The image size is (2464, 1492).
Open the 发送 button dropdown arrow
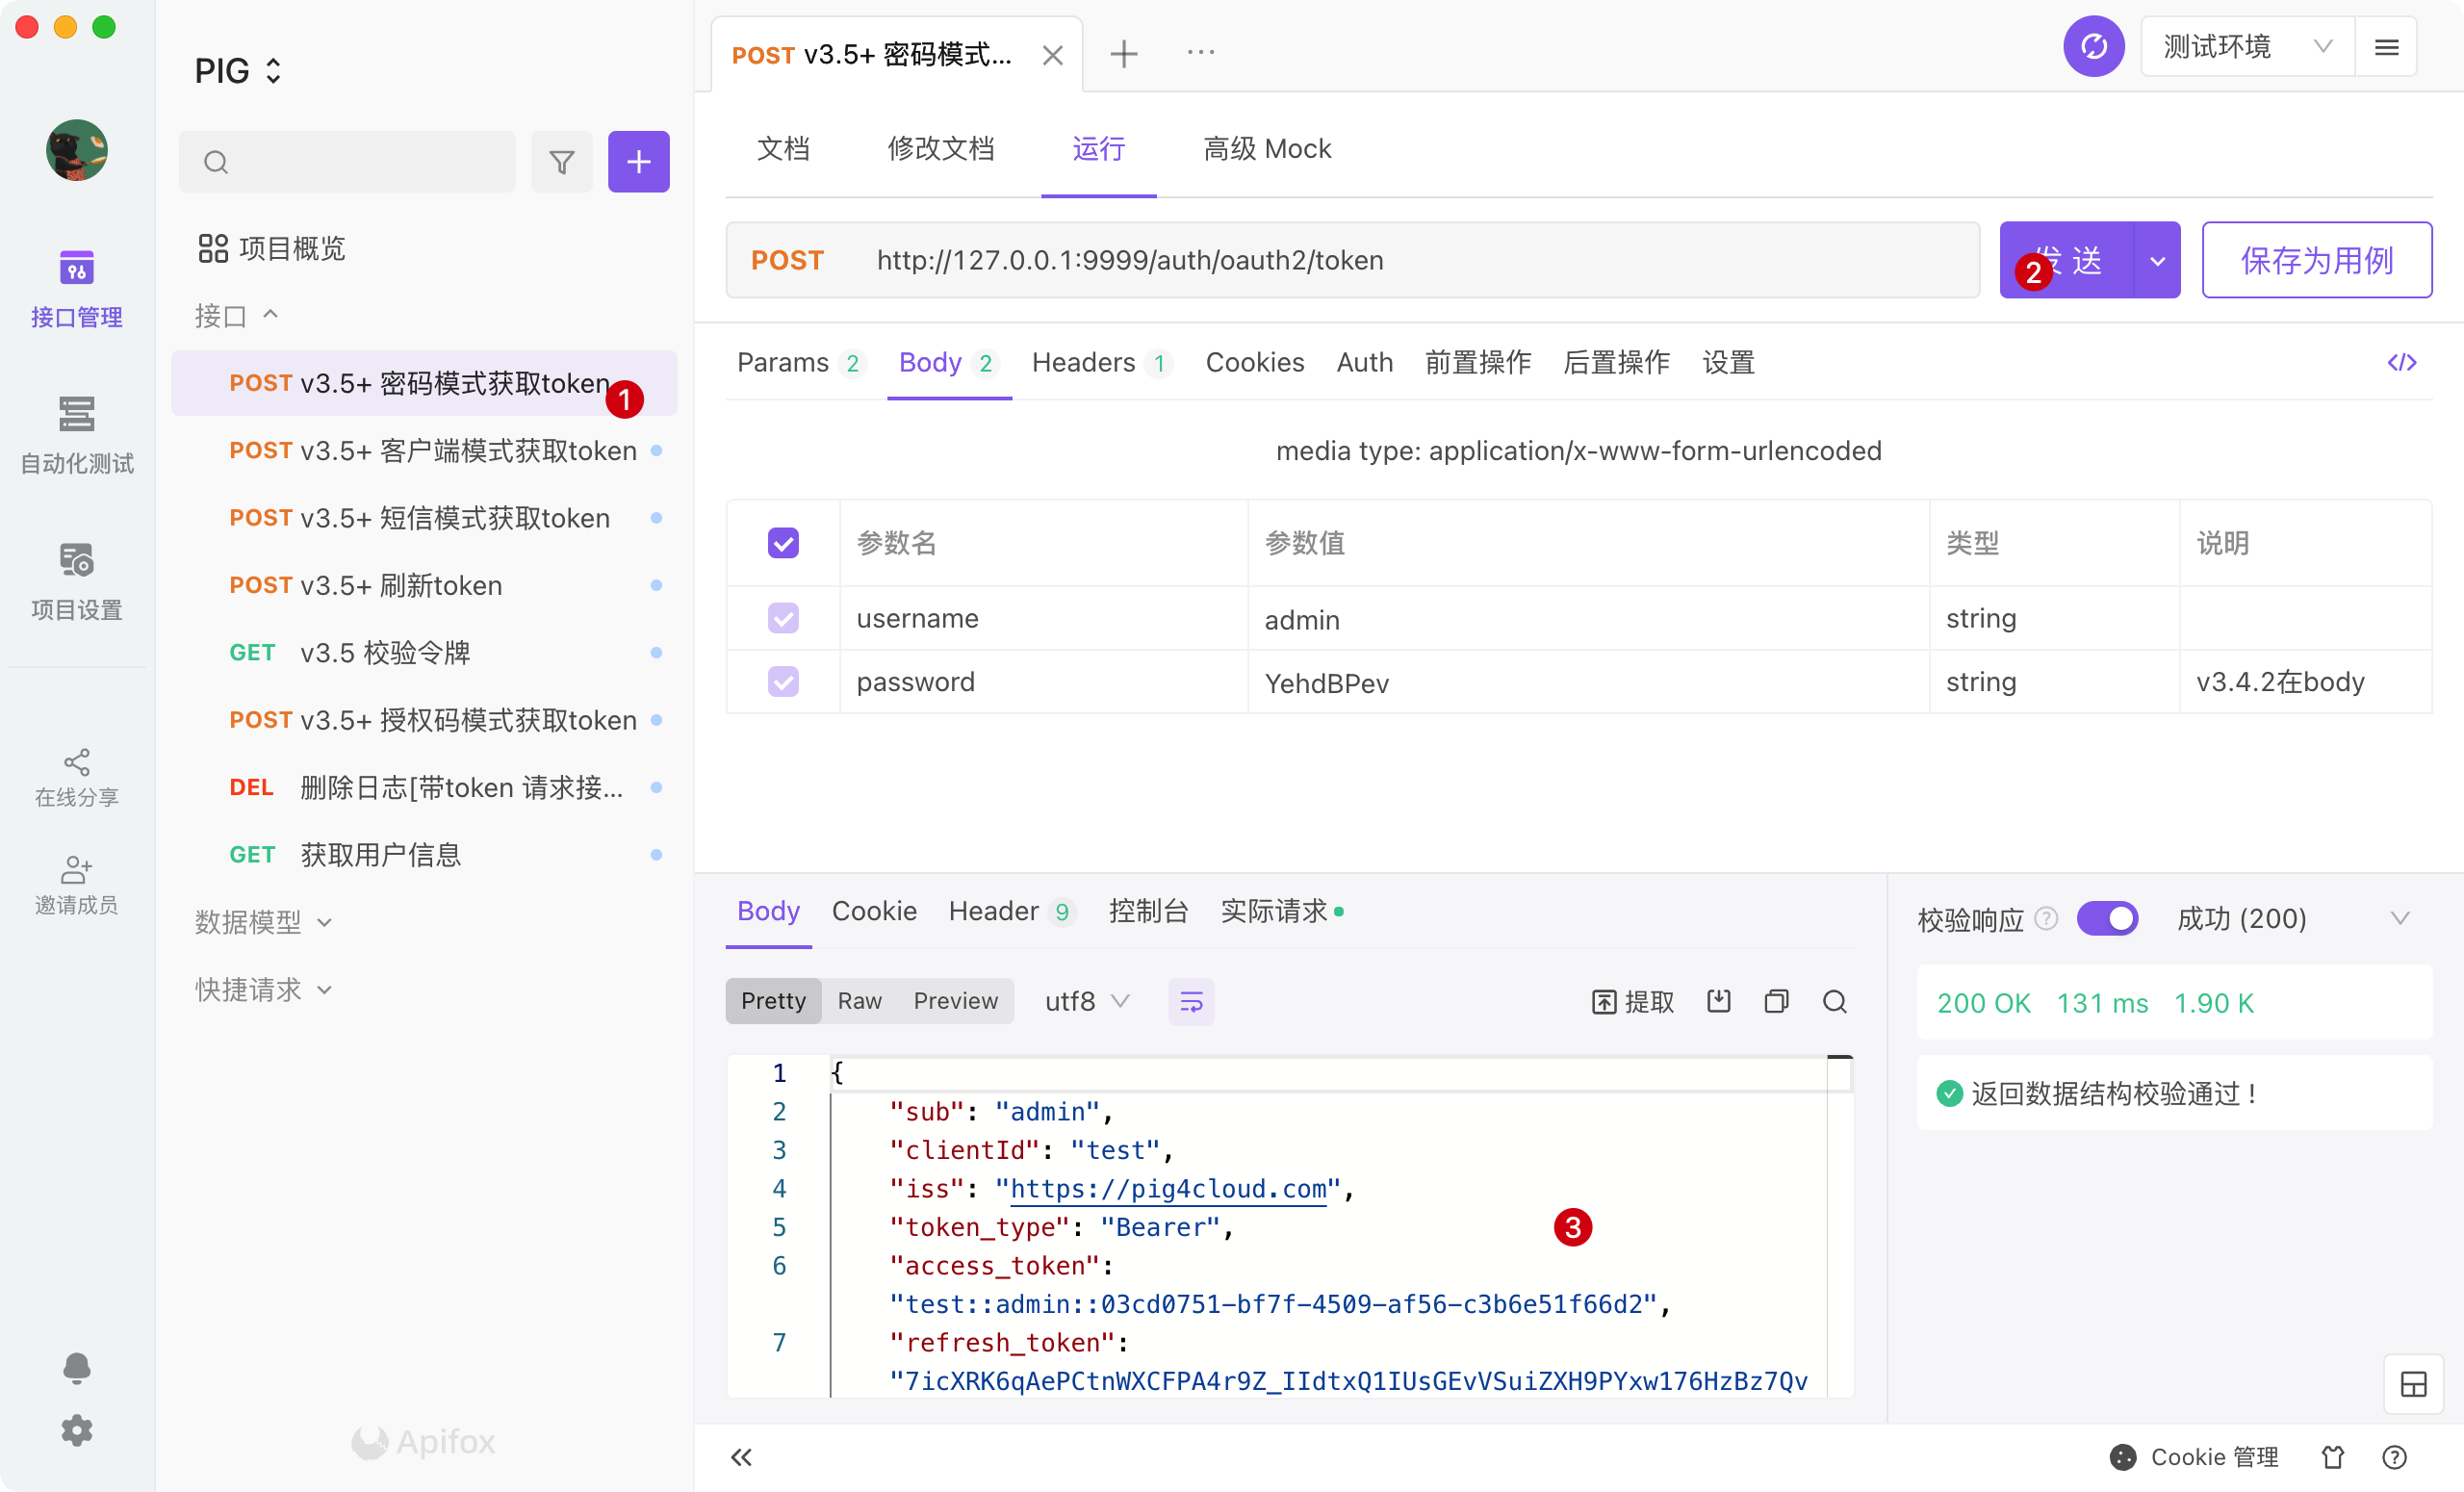[2157, 260]
